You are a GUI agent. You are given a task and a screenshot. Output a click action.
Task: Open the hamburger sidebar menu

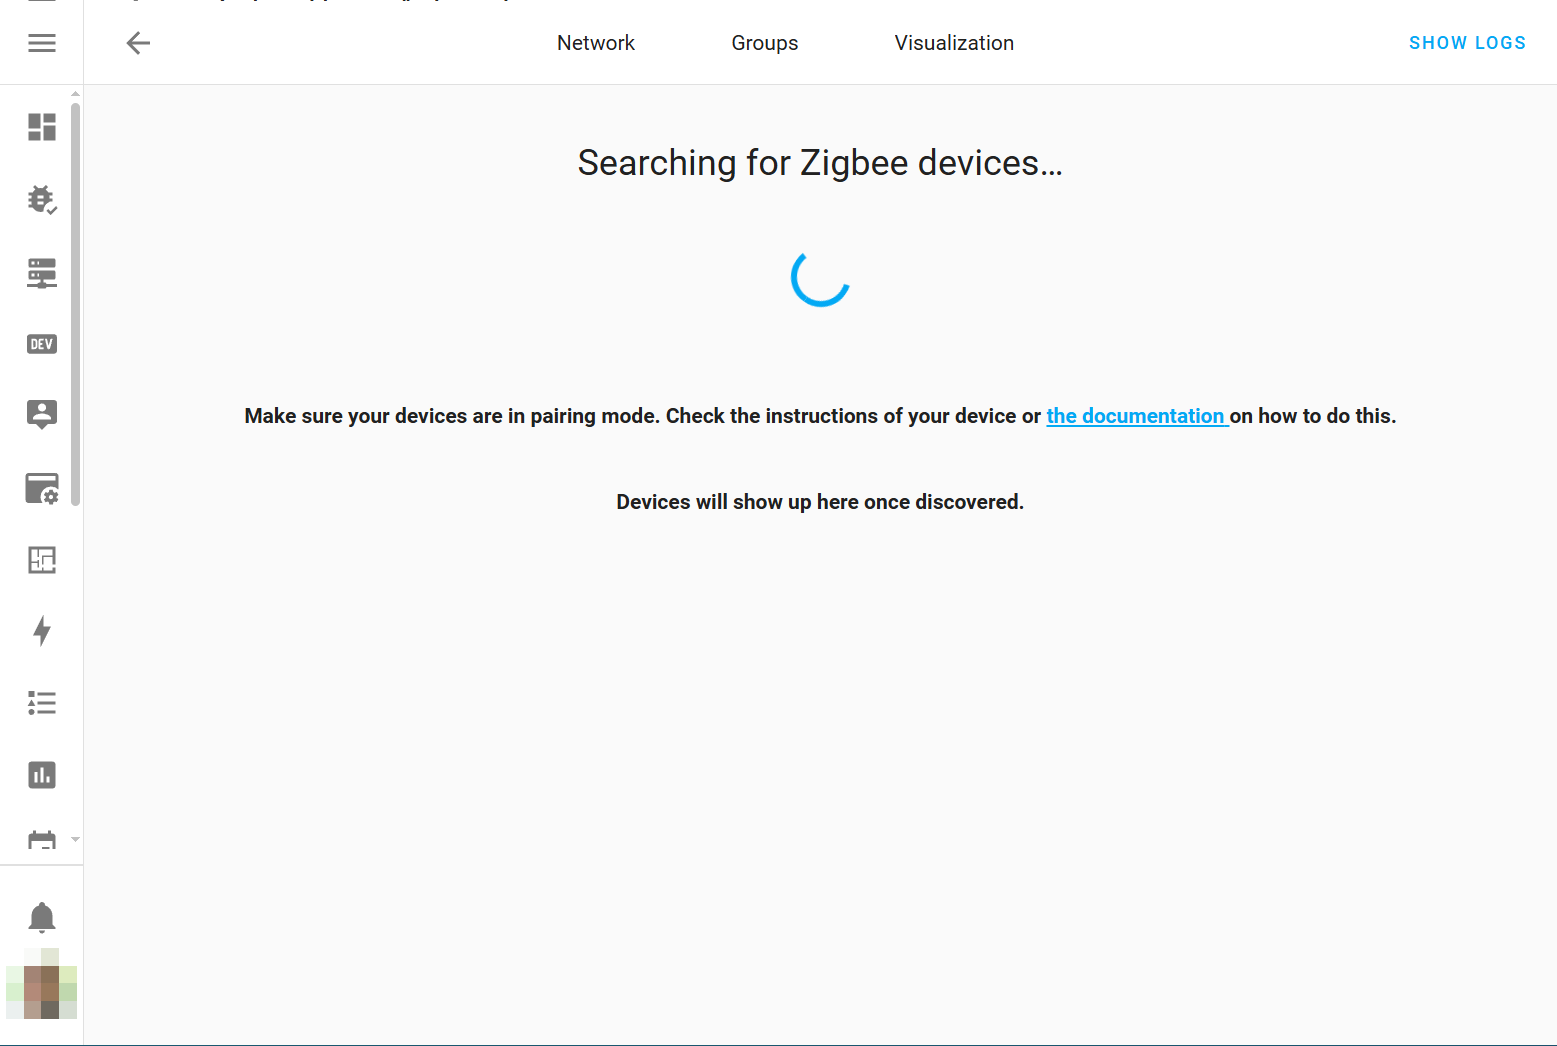pos(42,43)
